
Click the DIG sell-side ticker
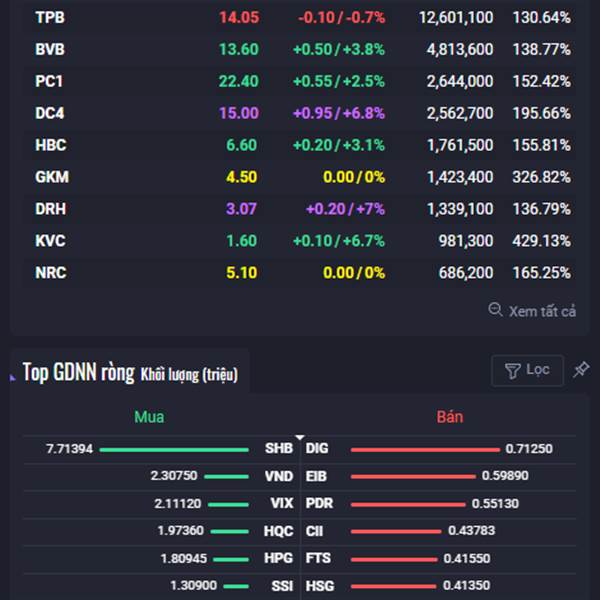coord(317,448)
